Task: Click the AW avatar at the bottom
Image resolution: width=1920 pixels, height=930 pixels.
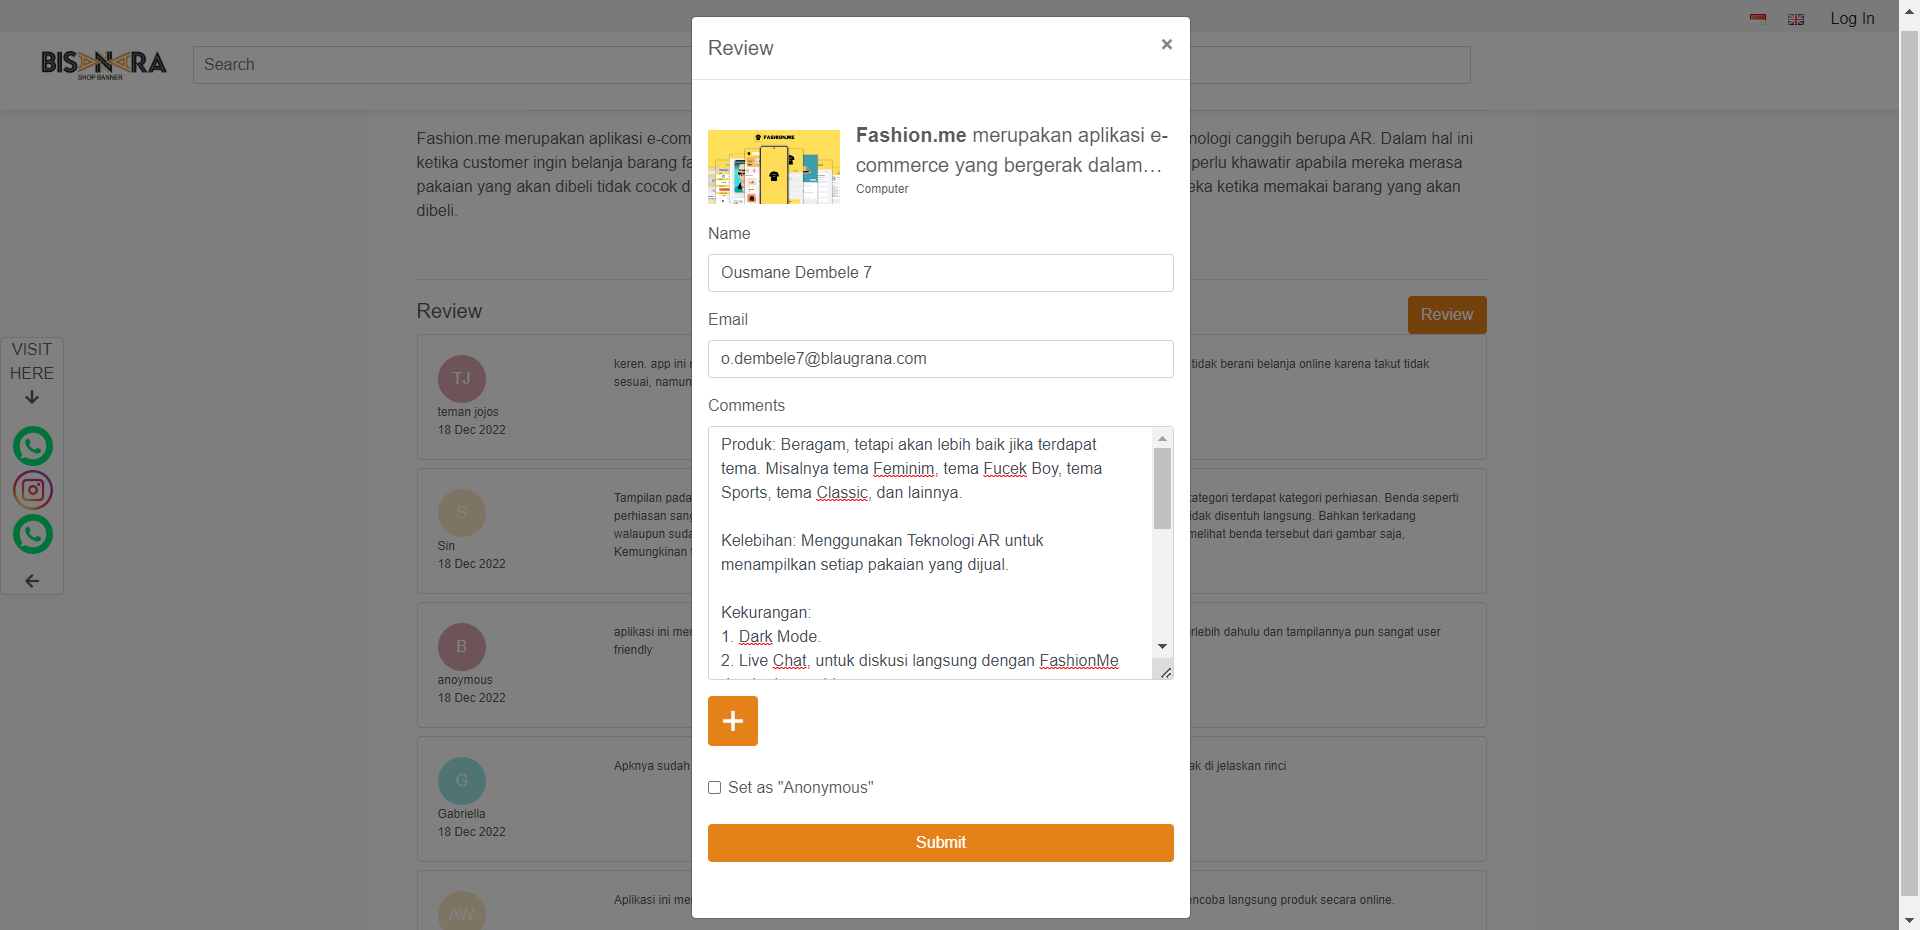Action: (462, 911)
